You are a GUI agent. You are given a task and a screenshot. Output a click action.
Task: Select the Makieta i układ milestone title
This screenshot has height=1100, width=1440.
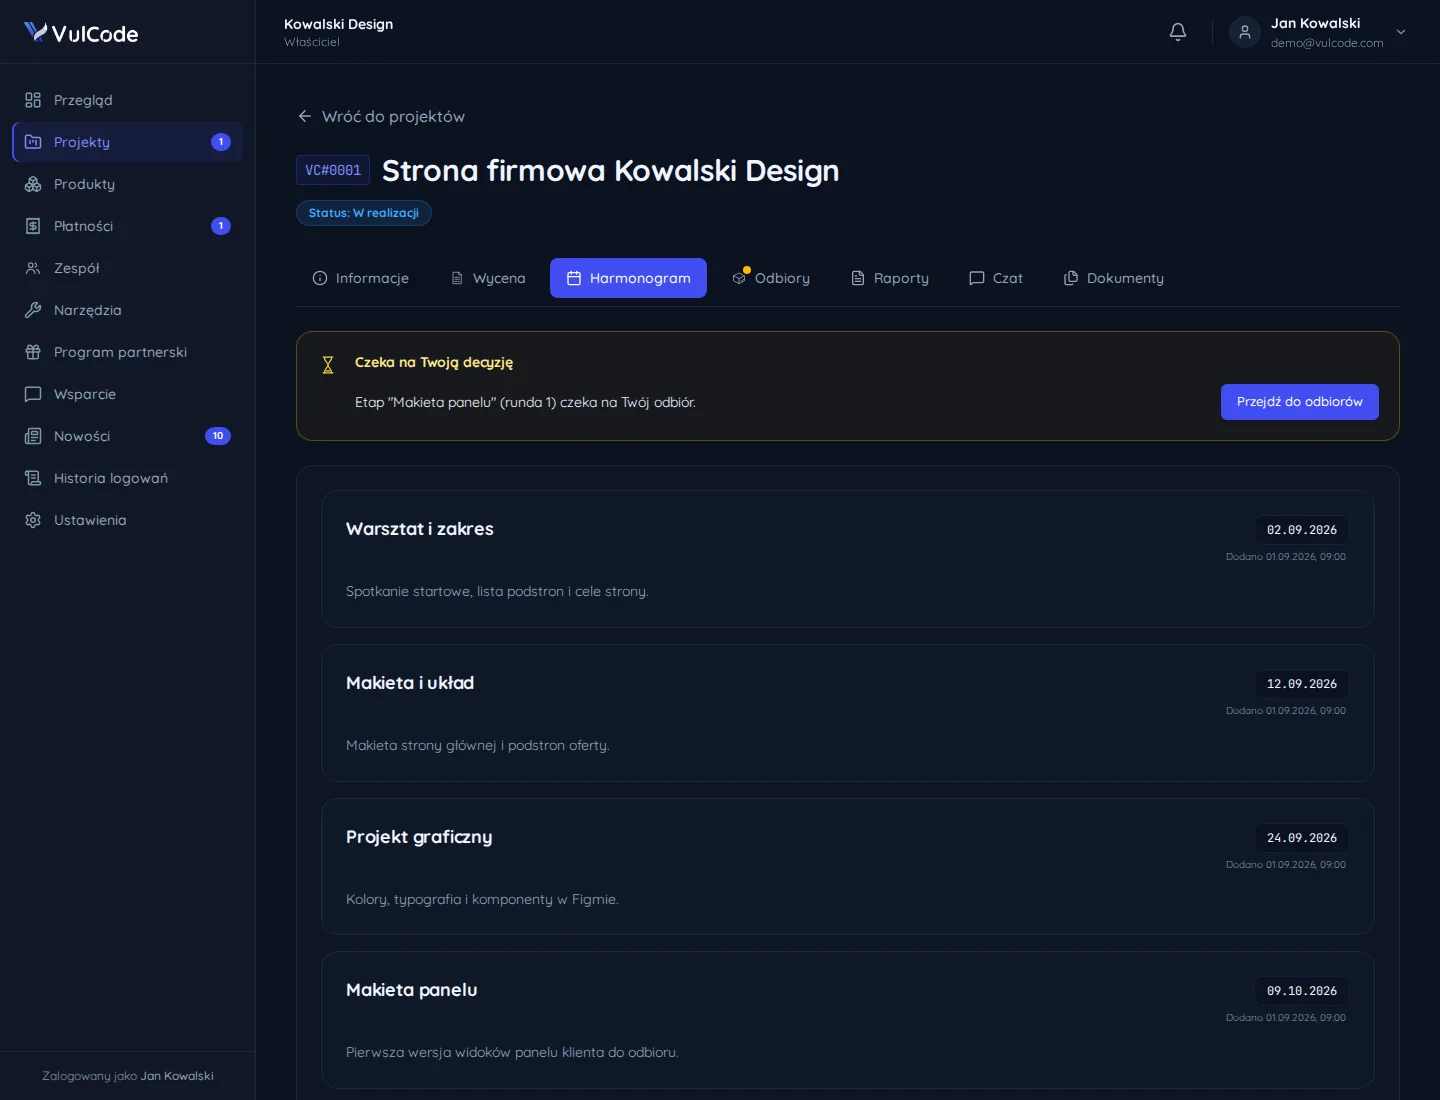coord(410,683)
